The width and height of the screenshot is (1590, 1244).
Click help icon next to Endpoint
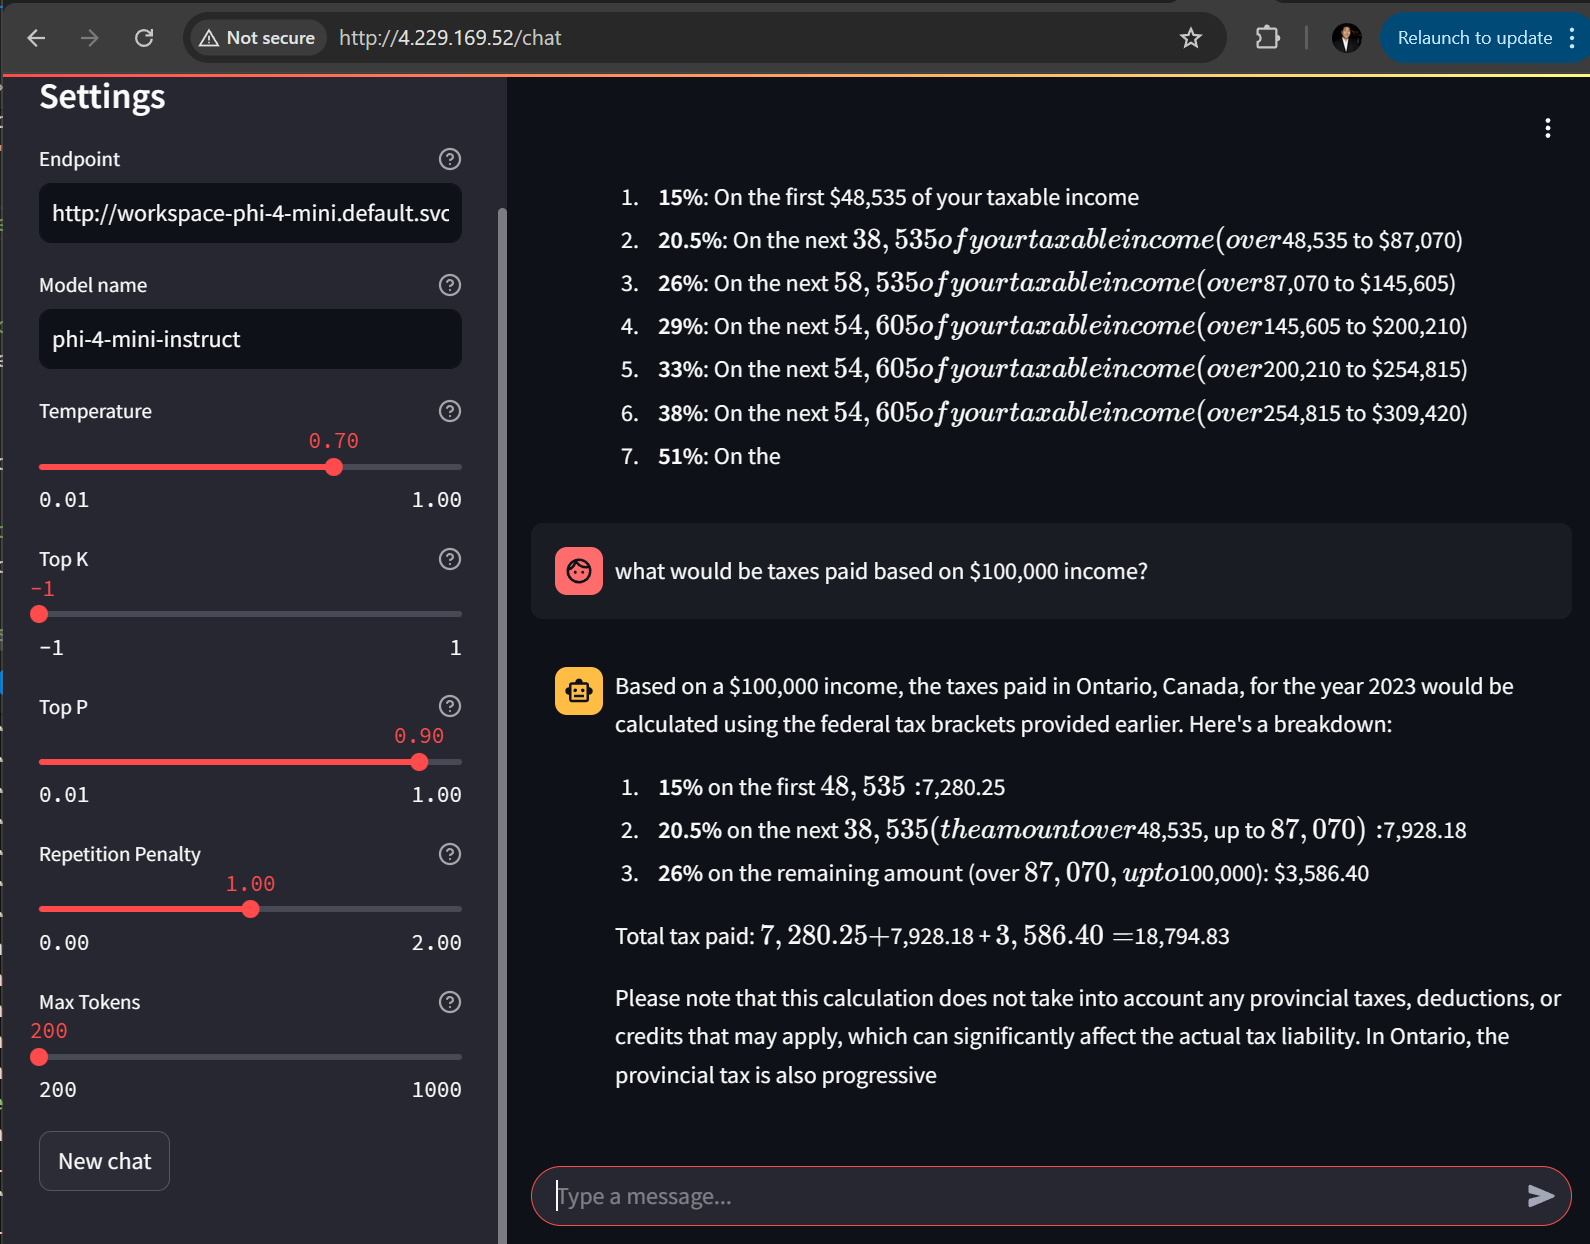450,159
